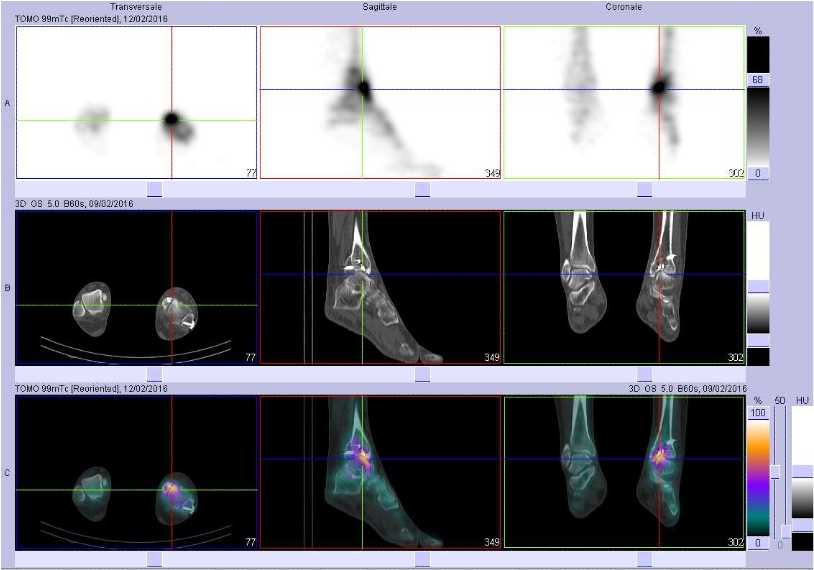Click slice slider thumb under row B coronal view
The height and width of the screenshot is (570, 814).
644,374
